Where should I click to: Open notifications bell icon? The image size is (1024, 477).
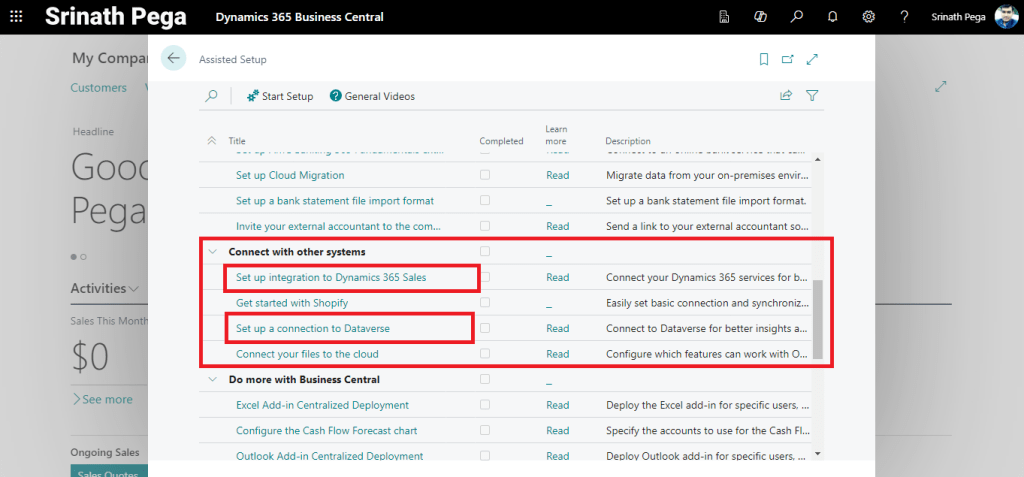pyautogui.click(x=832, y=17)
